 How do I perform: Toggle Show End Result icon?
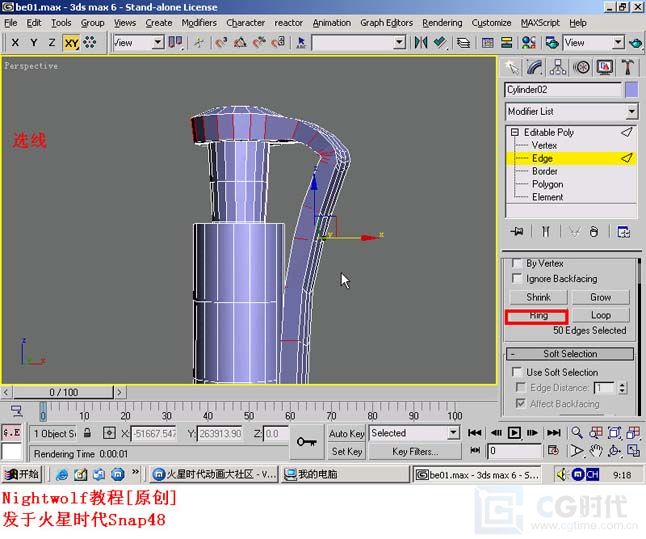pos(545,232)
